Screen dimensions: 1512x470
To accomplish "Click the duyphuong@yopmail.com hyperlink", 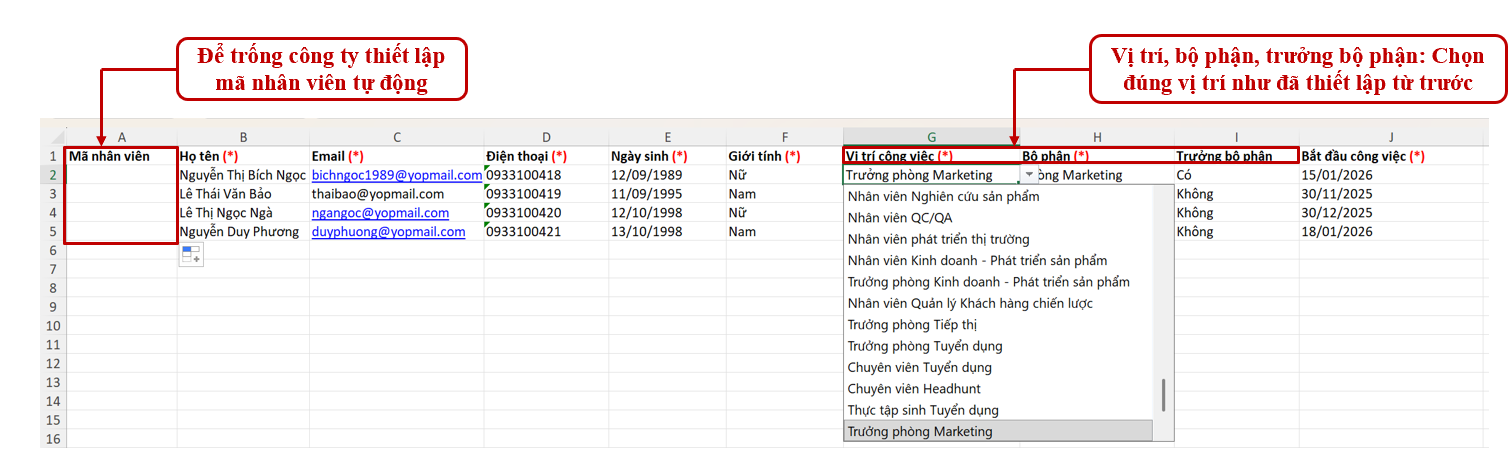I will pos(388,232).
